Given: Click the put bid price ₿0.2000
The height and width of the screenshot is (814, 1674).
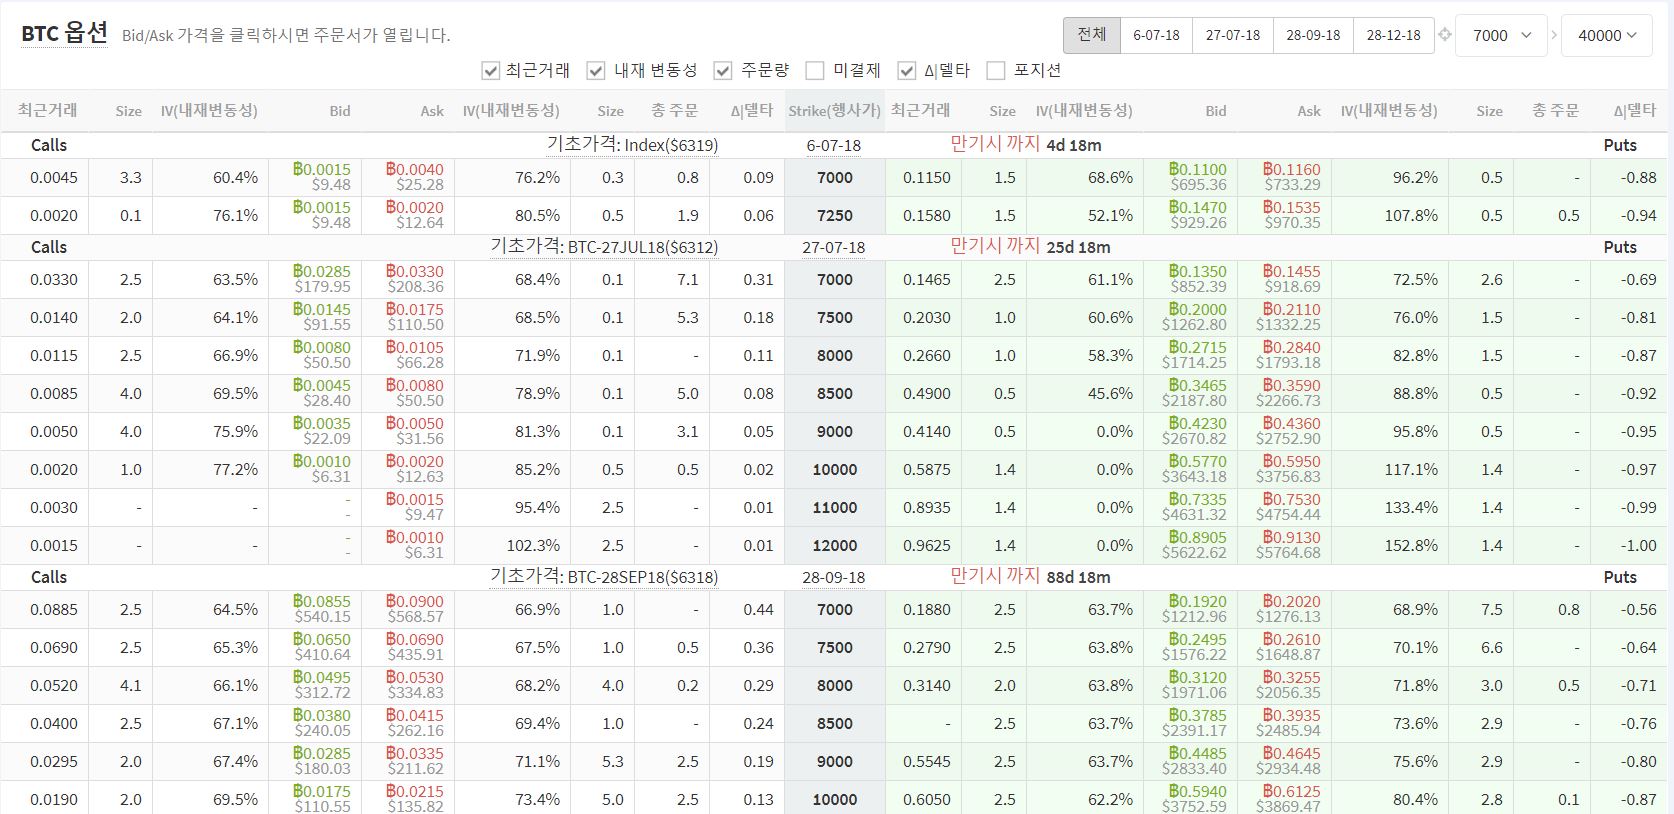Looking at the screenshot, I should [x=1198, y=310].
